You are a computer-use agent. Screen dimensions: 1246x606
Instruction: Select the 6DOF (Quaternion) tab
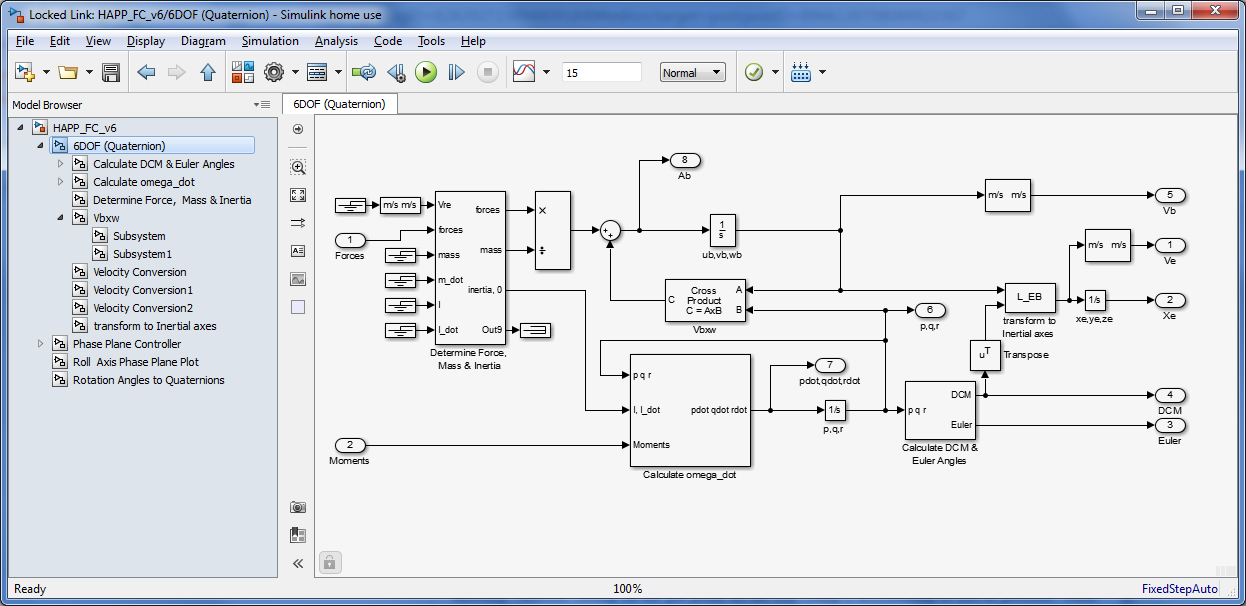(340, 104)
